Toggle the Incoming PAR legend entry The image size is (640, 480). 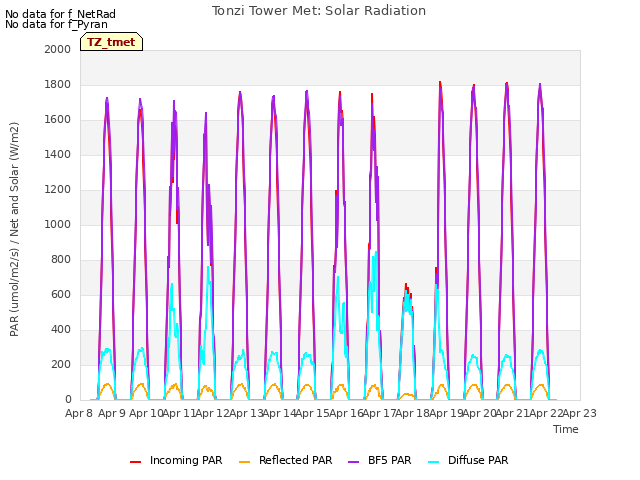tap(176, 460)
